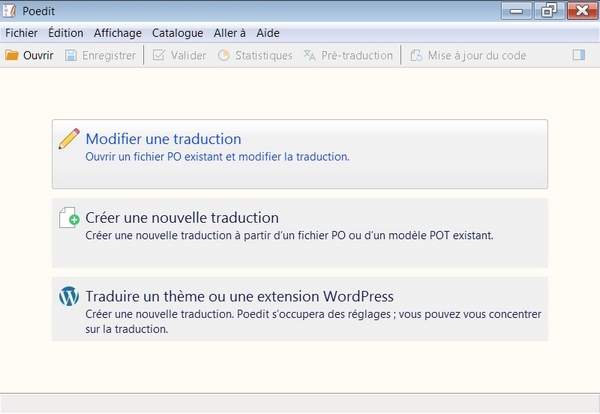Click the new document icon with green plus
This screenshot has height=414, width=600.
[x=69, y=217]
